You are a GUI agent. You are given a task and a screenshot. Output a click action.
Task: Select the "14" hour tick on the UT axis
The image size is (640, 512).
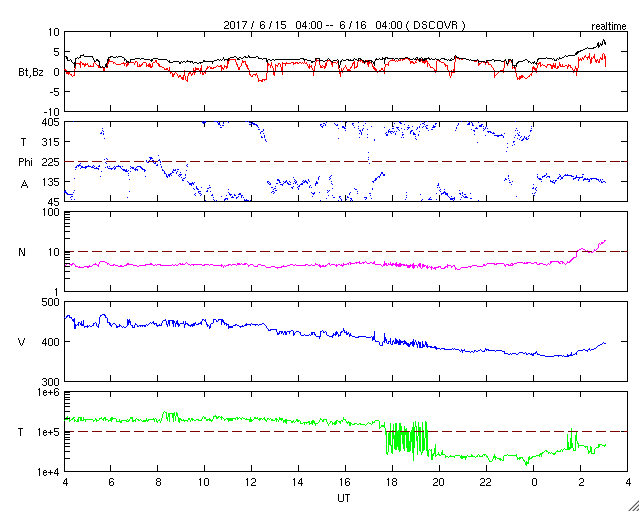tap(299, 482)
